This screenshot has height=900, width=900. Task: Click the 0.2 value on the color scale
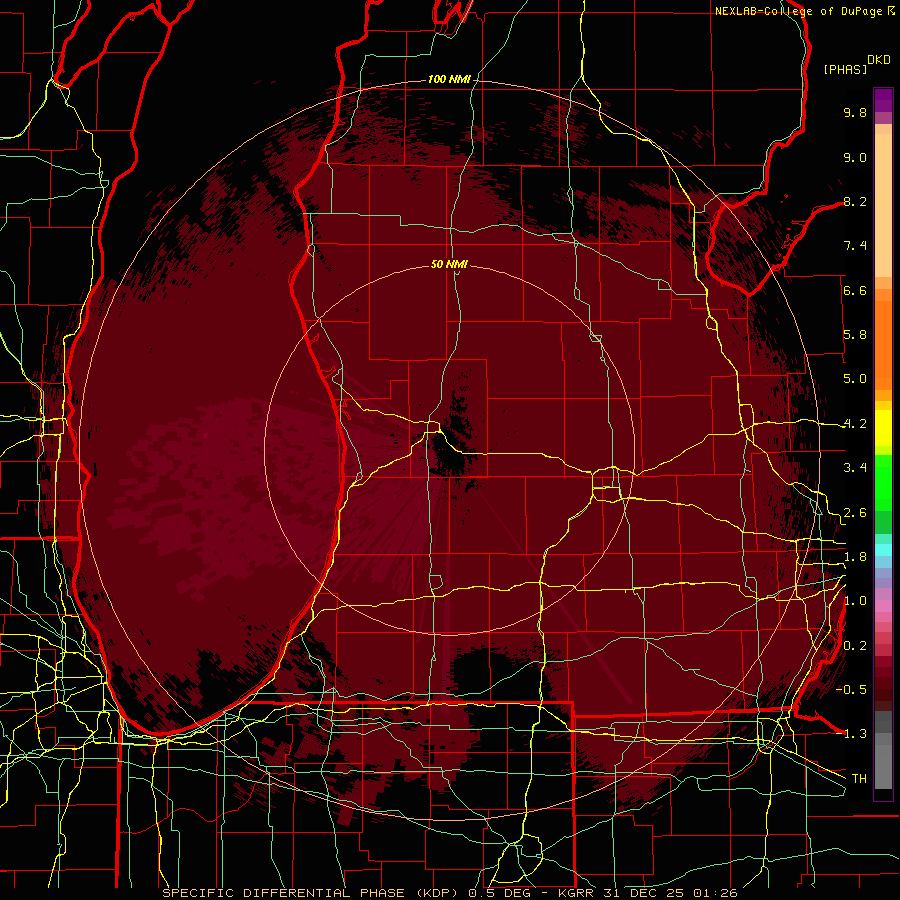tap(855, 646)
